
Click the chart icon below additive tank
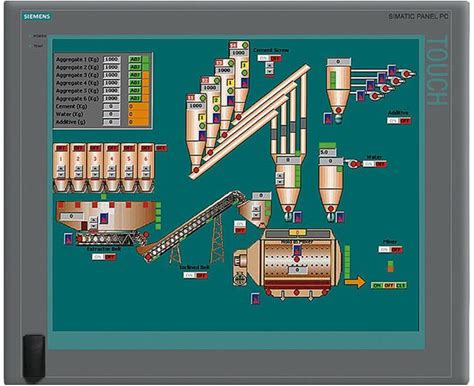[328, 118]
